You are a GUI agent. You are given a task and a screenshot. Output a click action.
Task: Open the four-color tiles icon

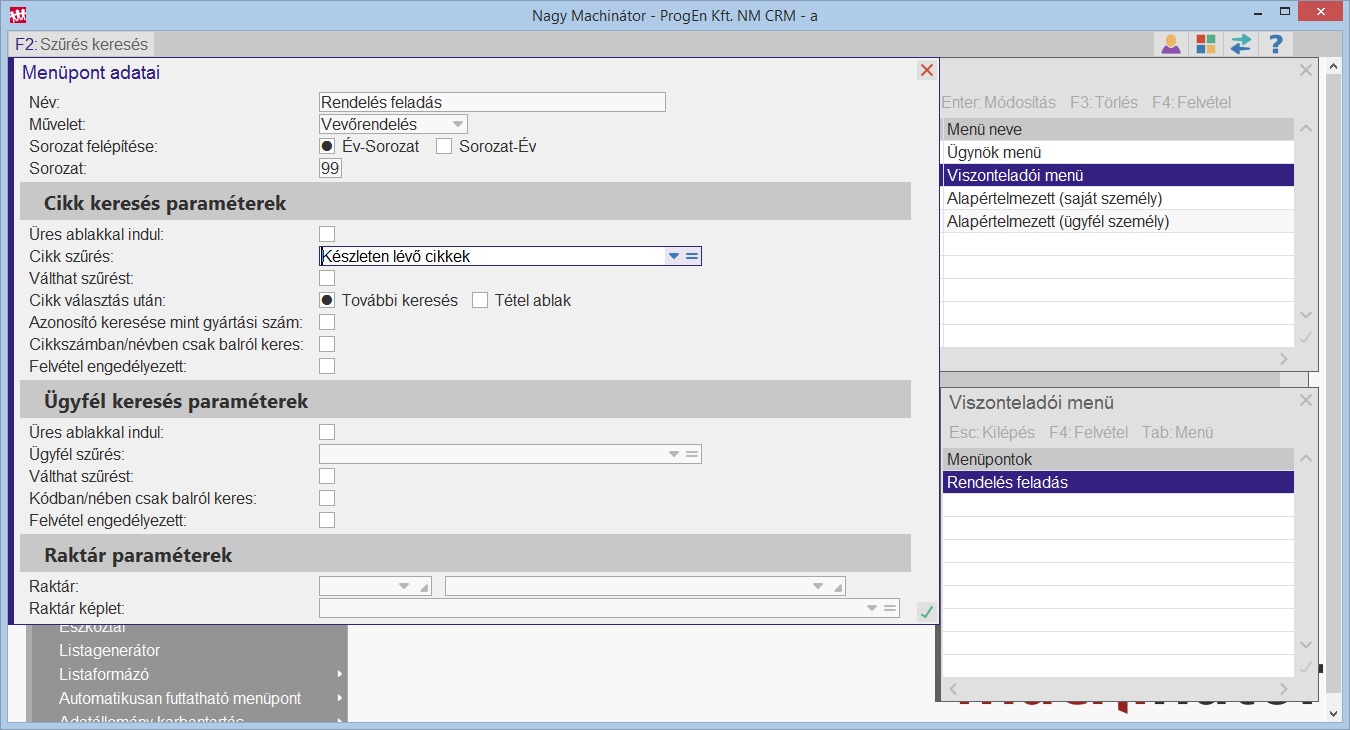[x=1206, y=44]
